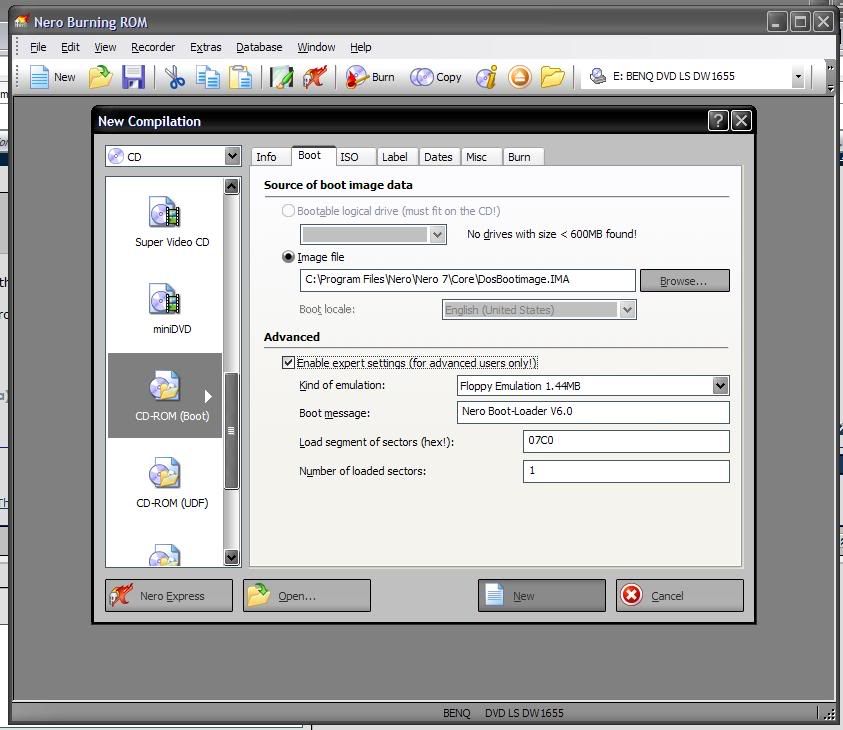The height and width of the screenshot is (730, 843).
Task: Open the File menu
Action: [38, 47]
